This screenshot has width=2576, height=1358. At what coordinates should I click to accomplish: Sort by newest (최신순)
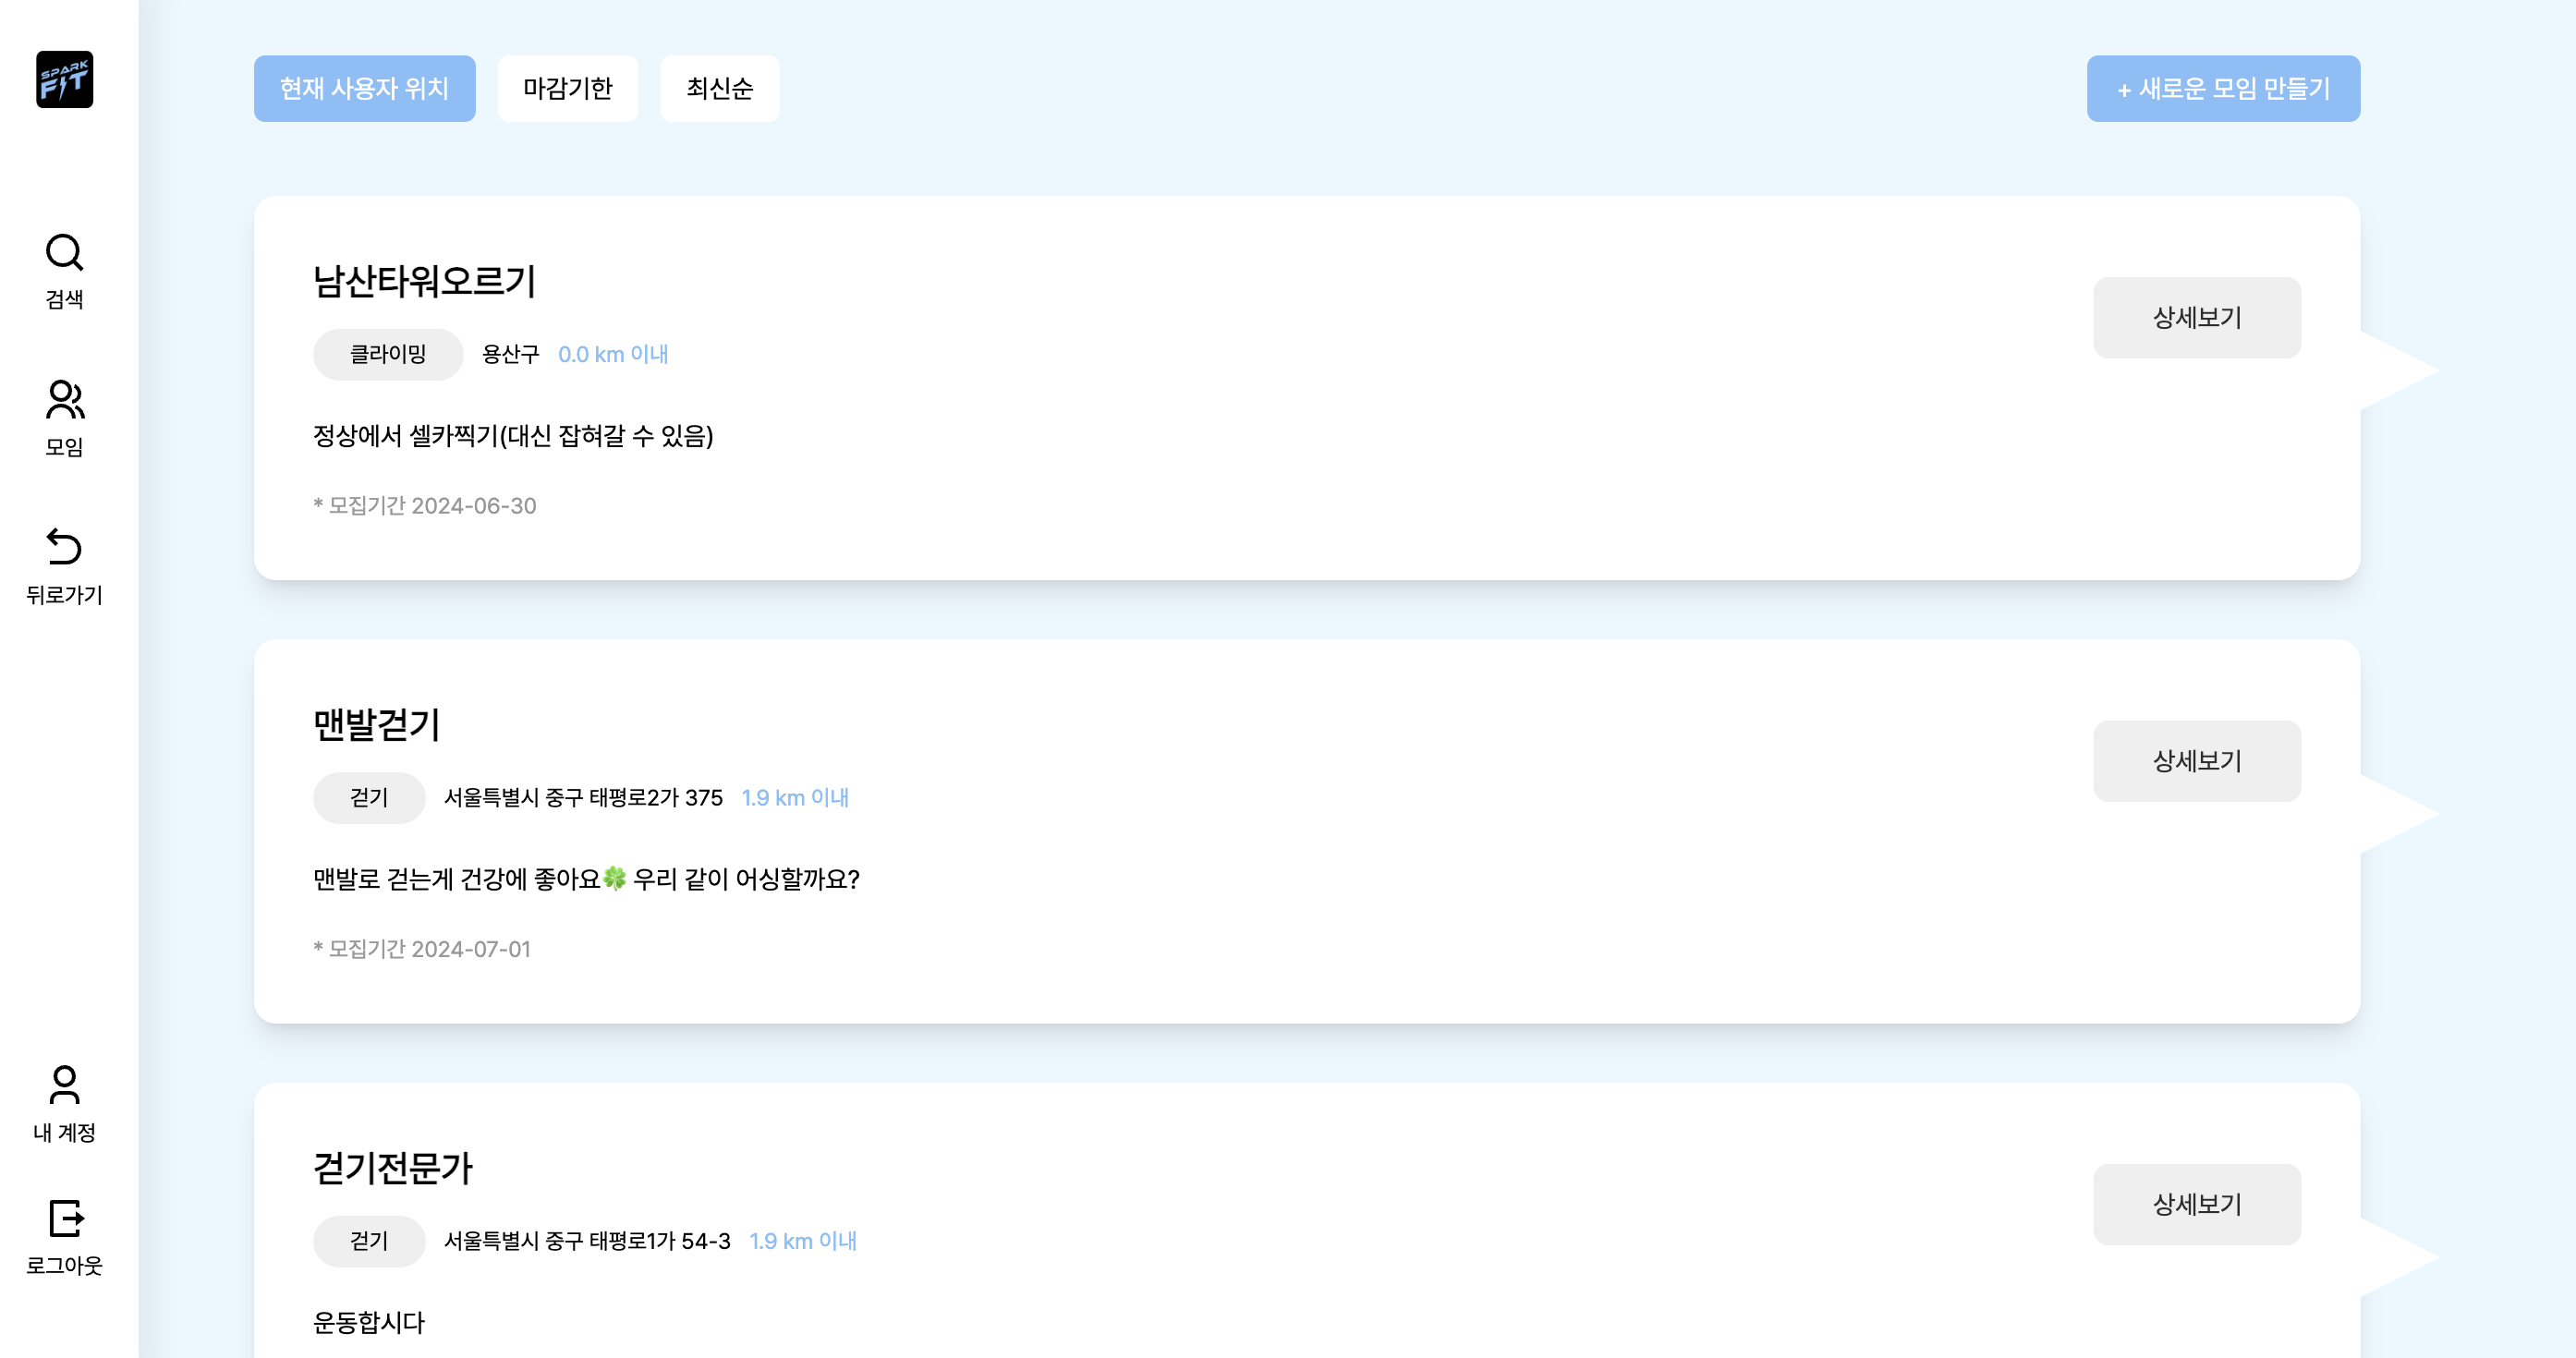[x=719, y=89]
